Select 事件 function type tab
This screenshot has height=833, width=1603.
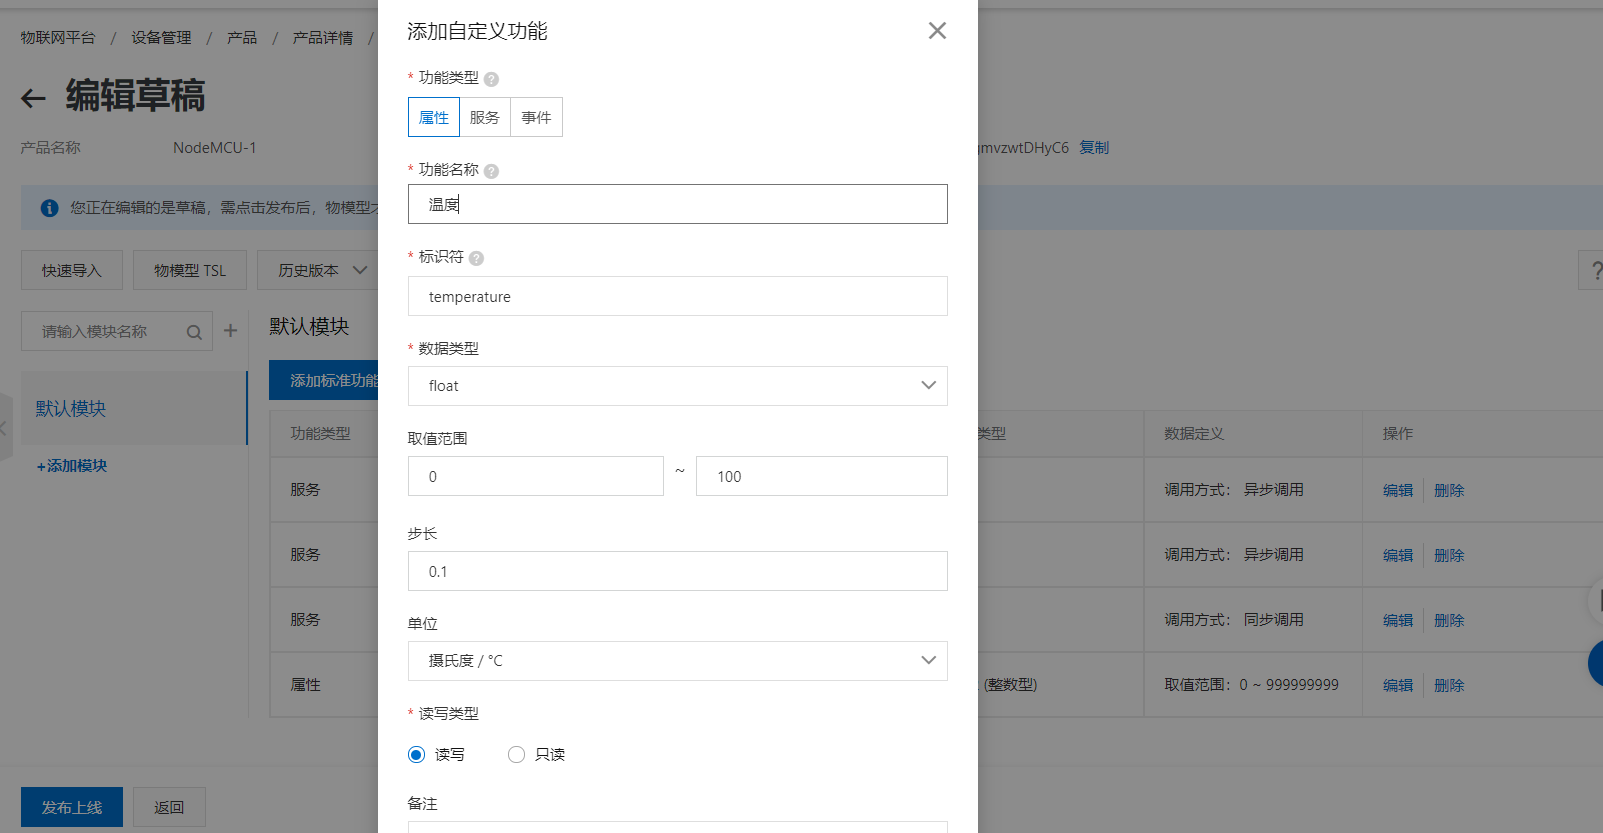pyautogui.click(x=536, y=117)
